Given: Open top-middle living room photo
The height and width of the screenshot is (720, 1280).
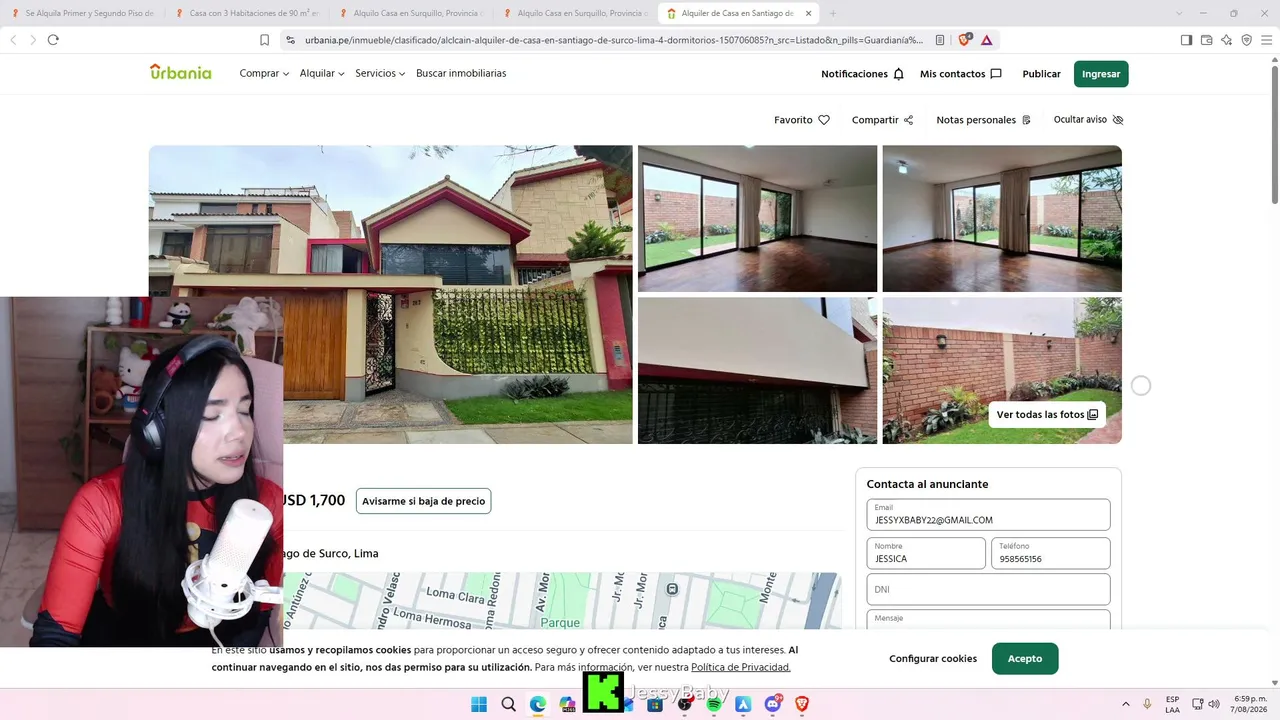Looking at the screenshot, I should [757, 218].
